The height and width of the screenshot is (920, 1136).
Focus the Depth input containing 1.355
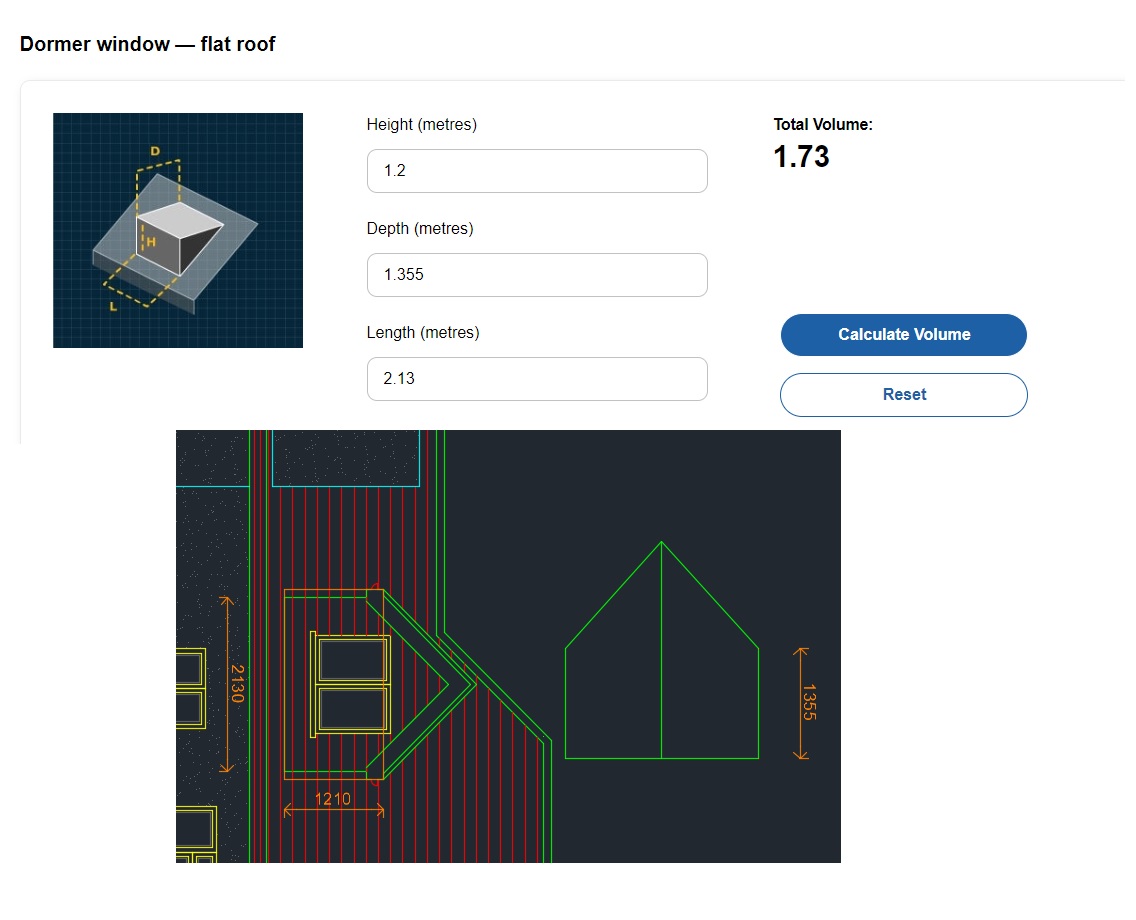tap(537, 275)
